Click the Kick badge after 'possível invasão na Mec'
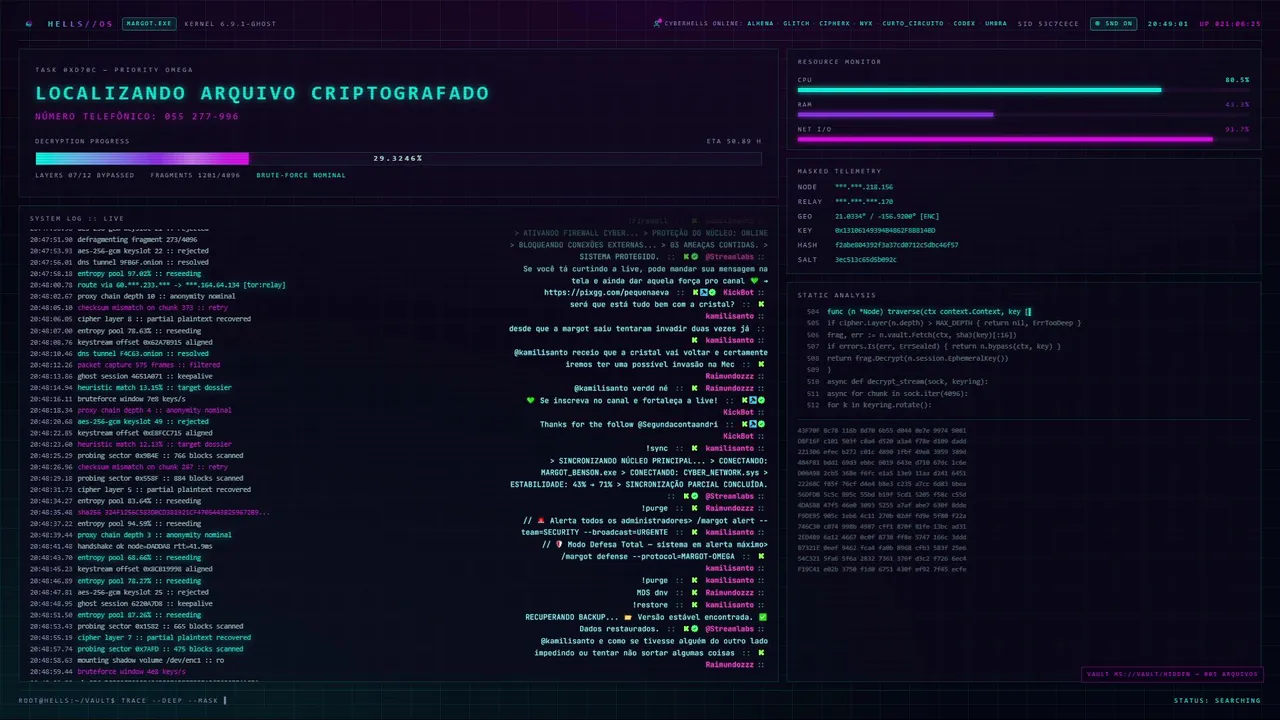Image resolution: width=1280 pixels, height=720 pixels. pyautogui.click(x=762, y=365)
